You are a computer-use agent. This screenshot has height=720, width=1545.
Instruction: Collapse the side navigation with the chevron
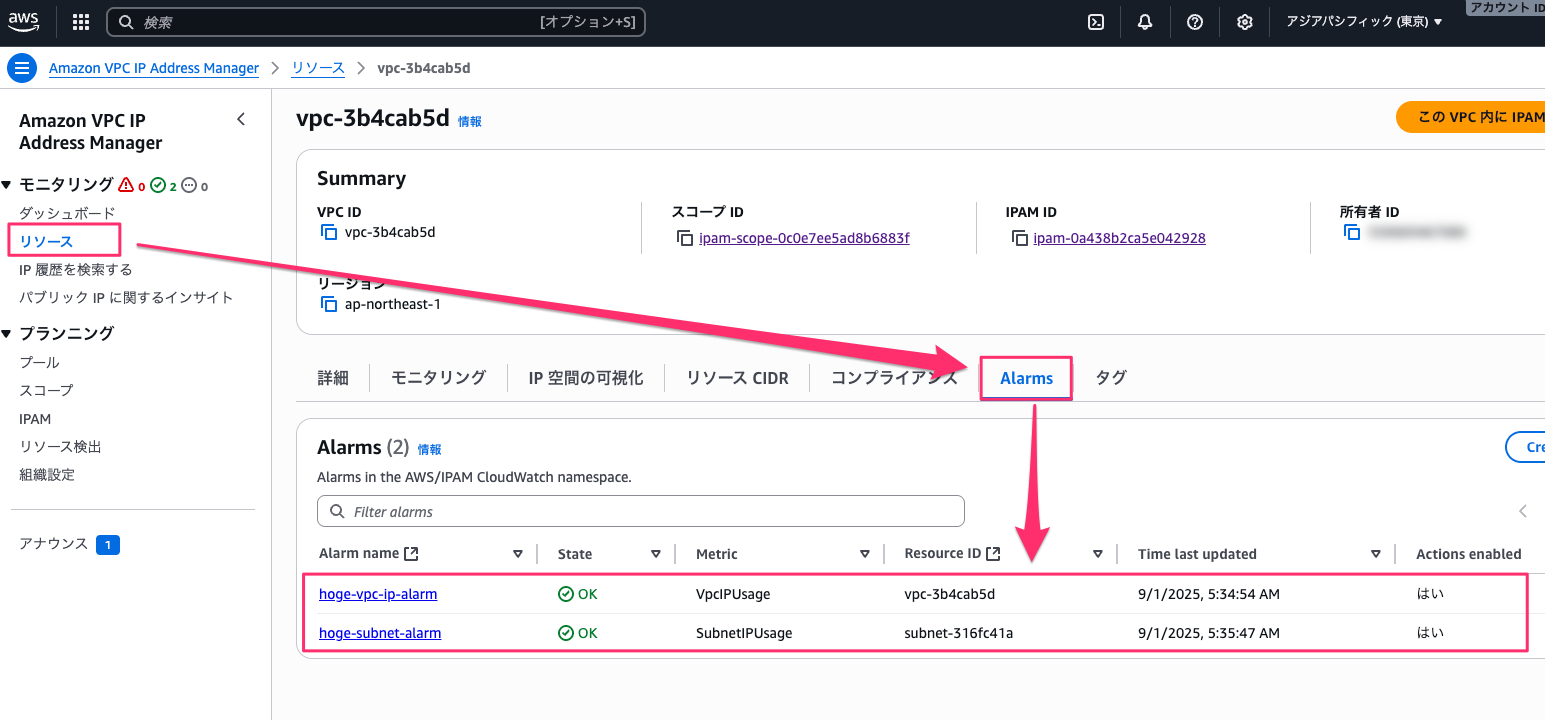pyautogui.click(x=240, y=119)
